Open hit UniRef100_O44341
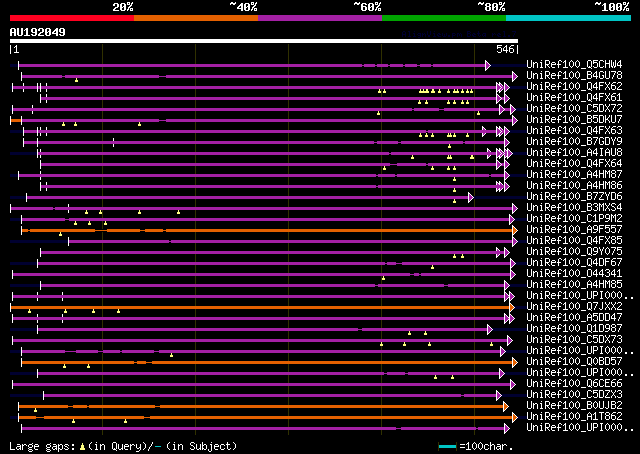 [x=574, y=274]
